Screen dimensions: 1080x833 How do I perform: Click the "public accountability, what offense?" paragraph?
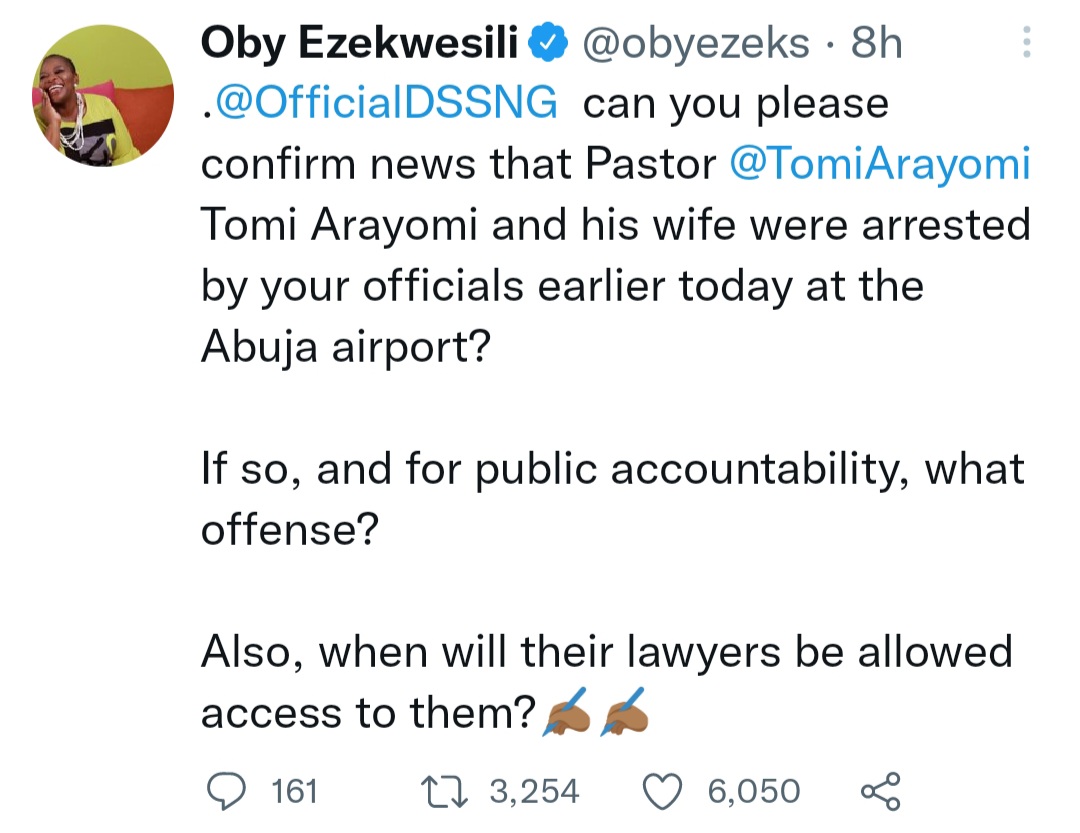(x=612, y=499)
